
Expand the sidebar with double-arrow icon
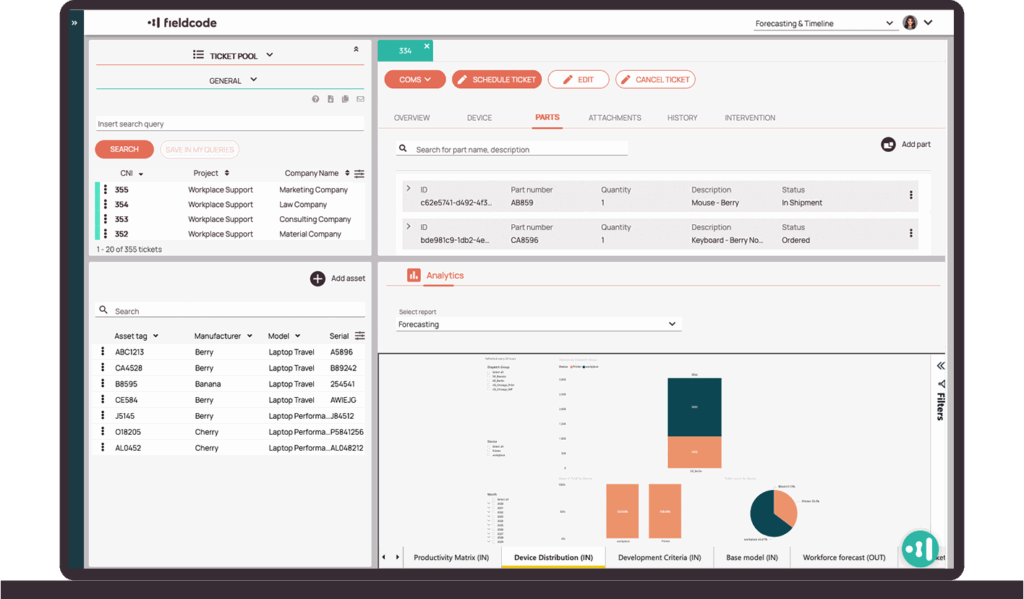pyautogui.click(x=75, y=23)
